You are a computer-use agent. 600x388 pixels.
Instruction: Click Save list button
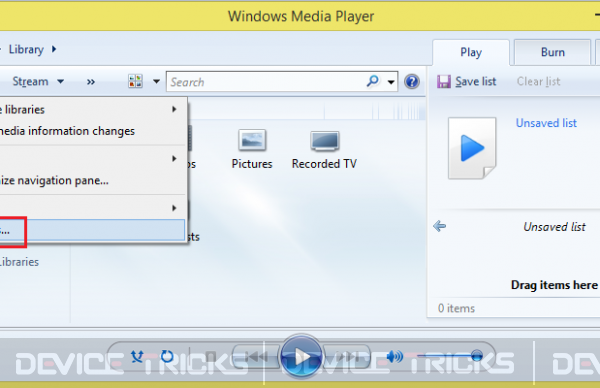pos(467,82)
